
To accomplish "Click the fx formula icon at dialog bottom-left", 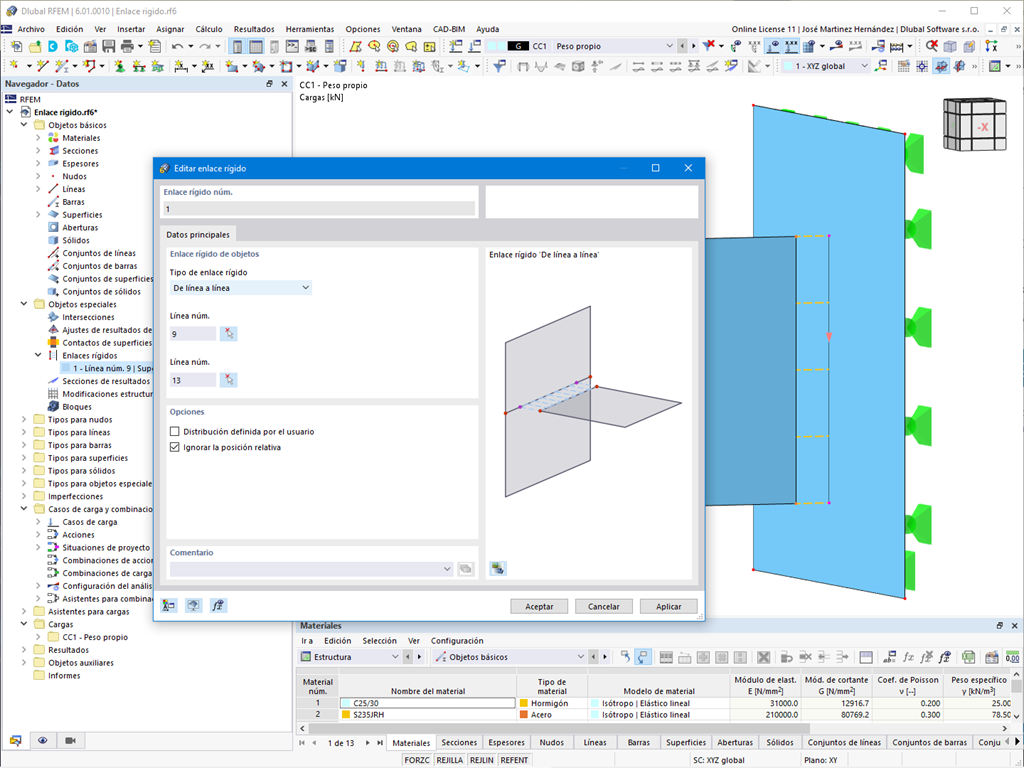I will click(x=217, y=605).
